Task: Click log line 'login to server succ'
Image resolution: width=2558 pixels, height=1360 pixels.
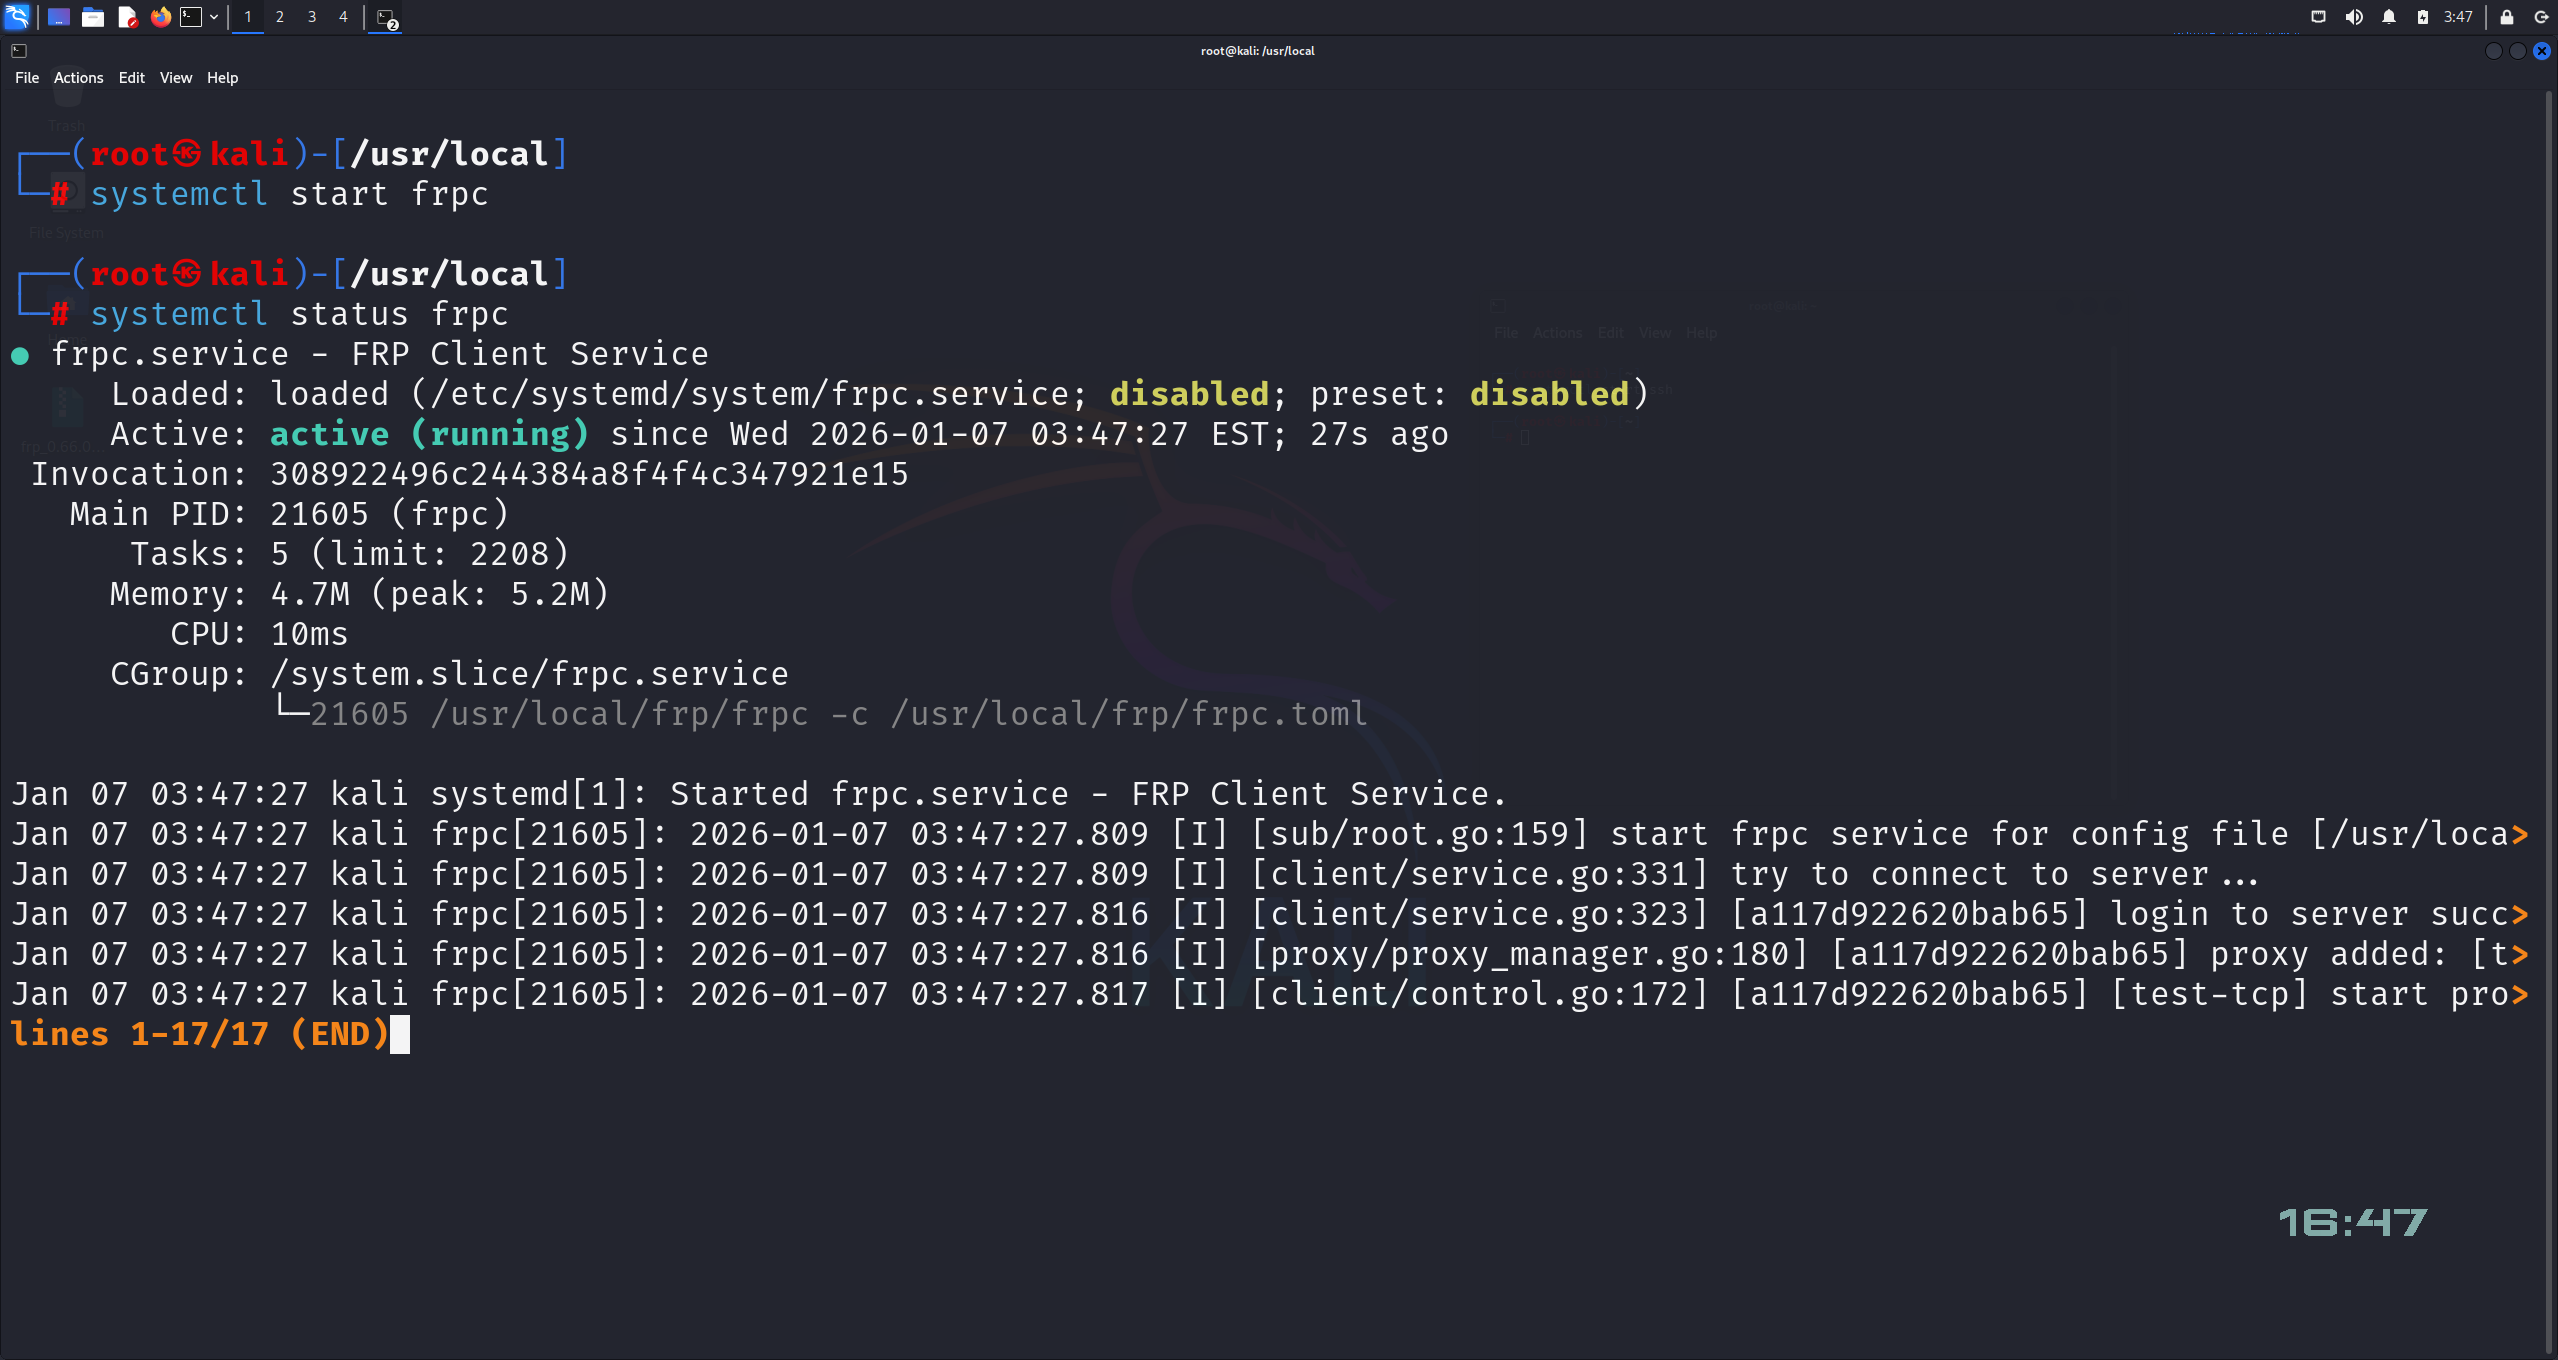Action: (x=1270, y=914)
